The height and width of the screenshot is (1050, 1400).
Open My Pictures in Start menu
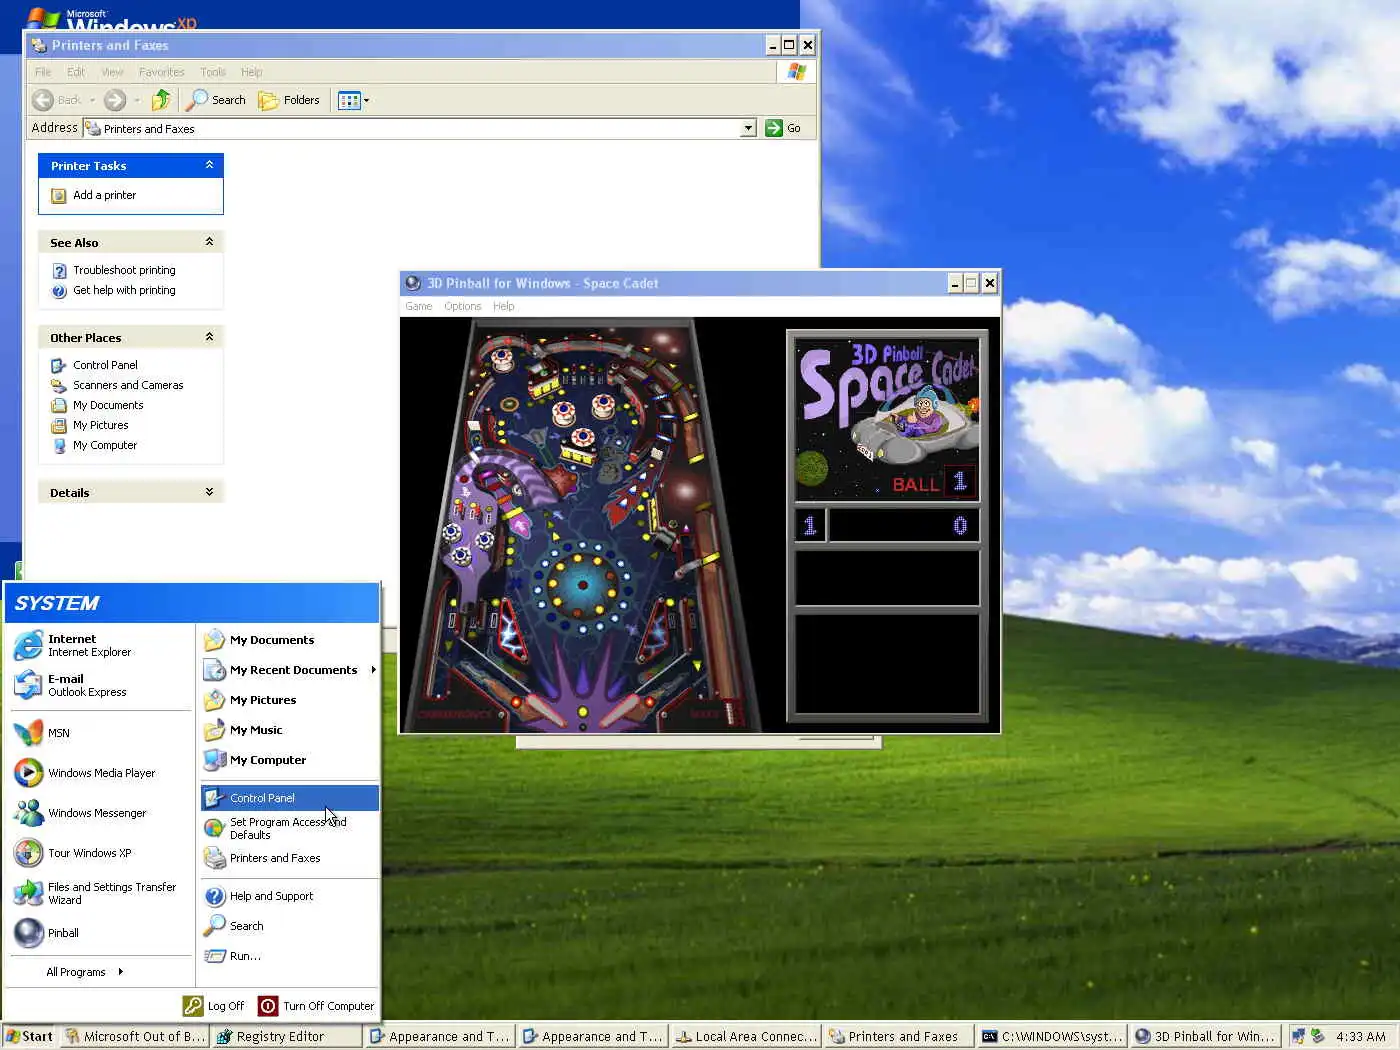(289, 700)
